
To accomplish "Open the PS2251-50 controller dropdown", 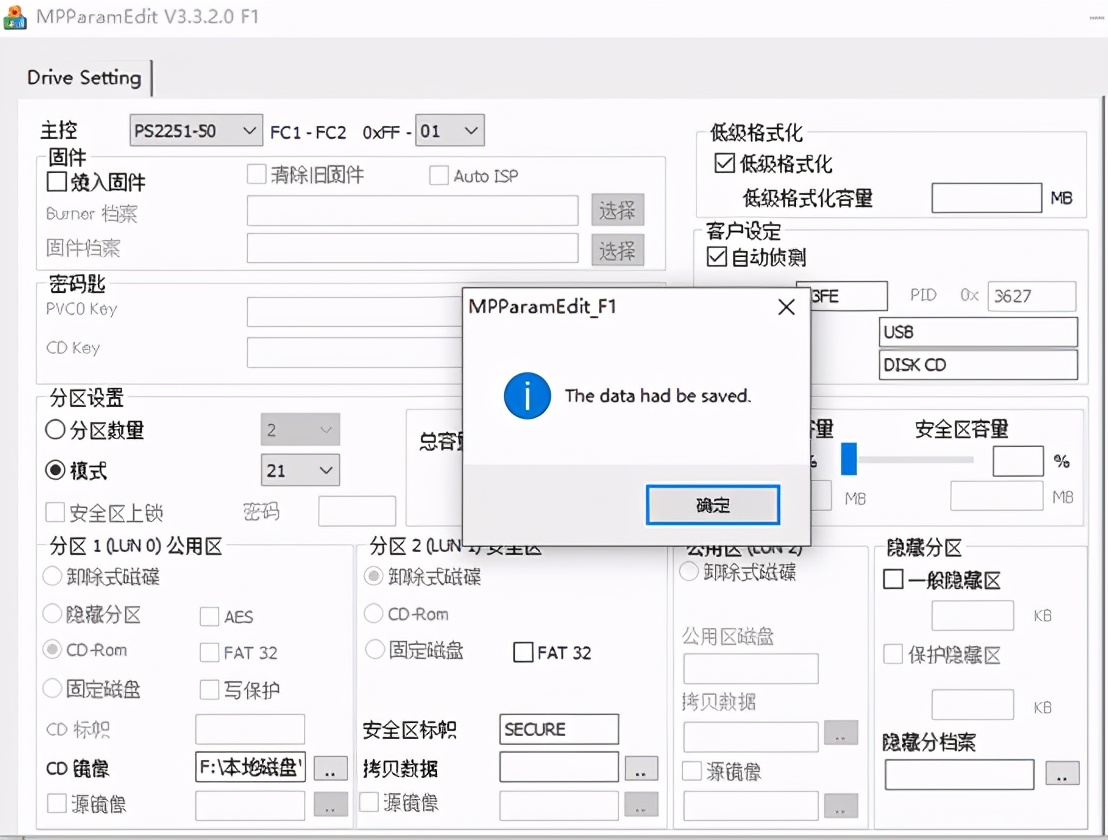I will tap(195, 130).
